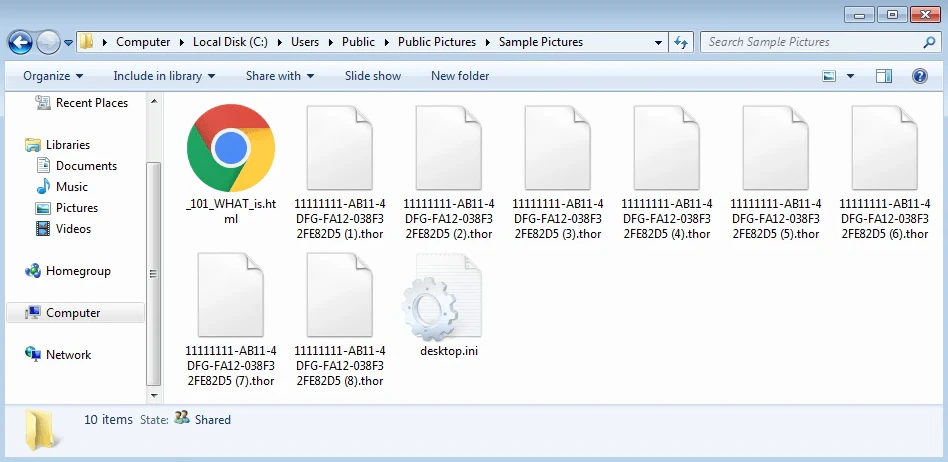Click the Forward navigation arrow
Image resolution: width=948 pixels, height=462 pixels.
pos(48,42)
